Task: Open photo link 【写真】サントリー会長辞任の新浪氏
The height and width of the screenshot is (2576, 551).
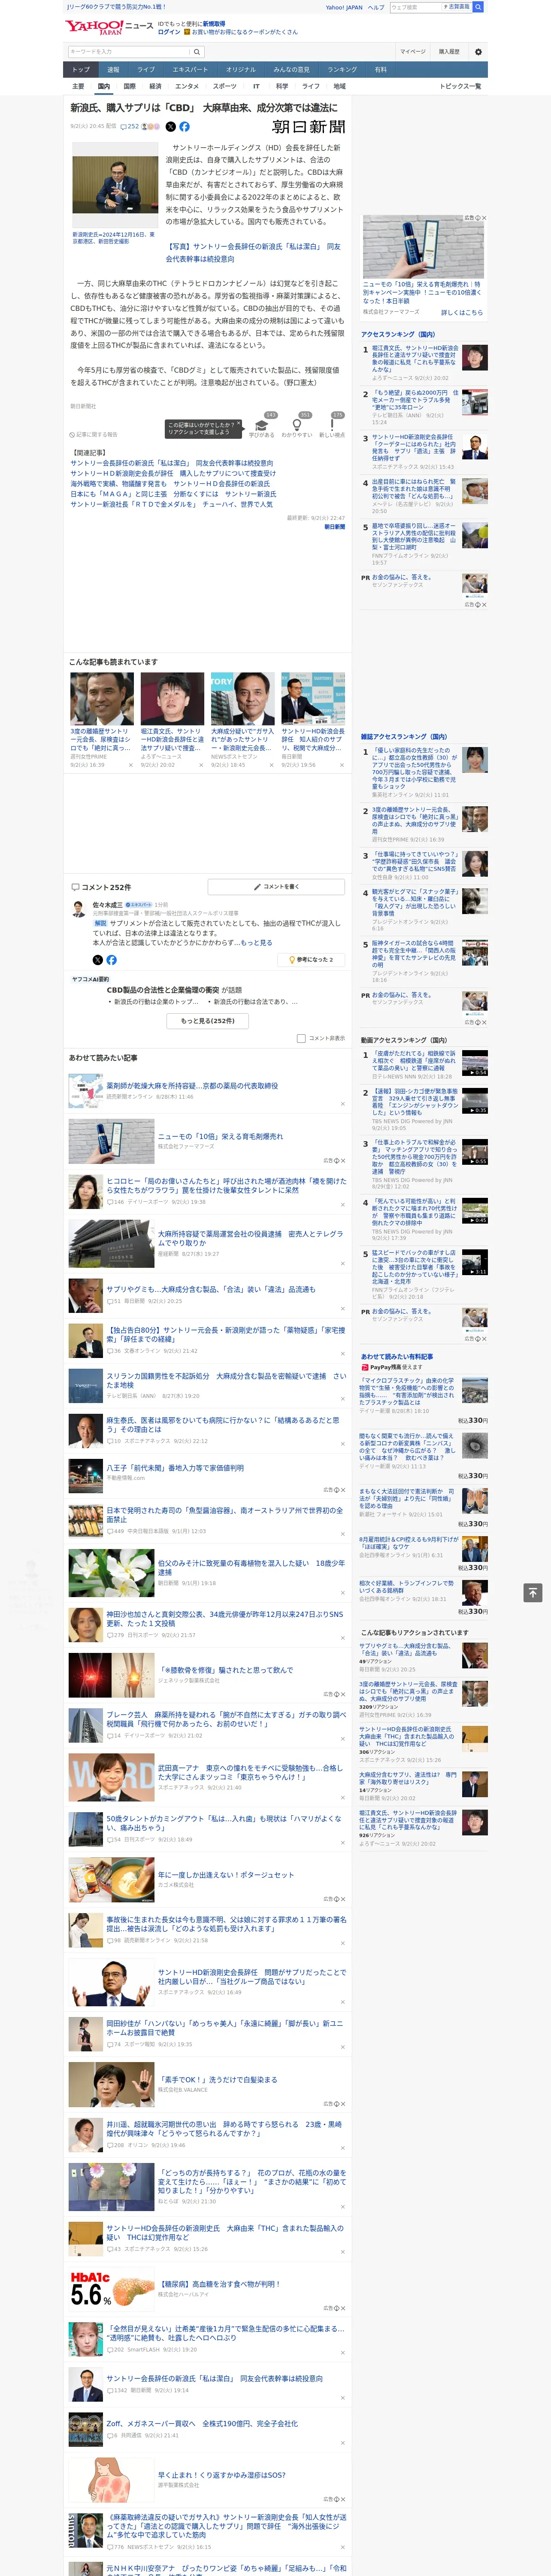Action: point(253,252)
